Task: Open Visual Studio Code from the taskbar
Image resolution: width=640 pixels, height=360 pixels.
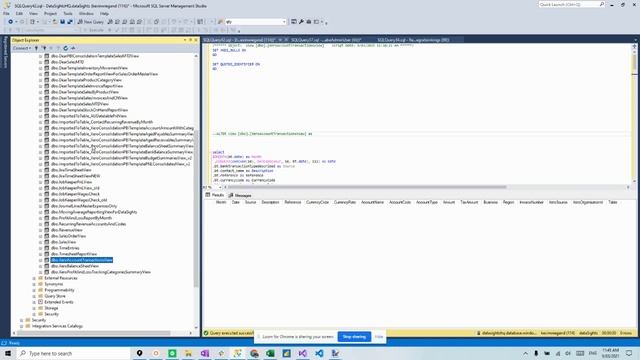Action: [x=319, y=353]
